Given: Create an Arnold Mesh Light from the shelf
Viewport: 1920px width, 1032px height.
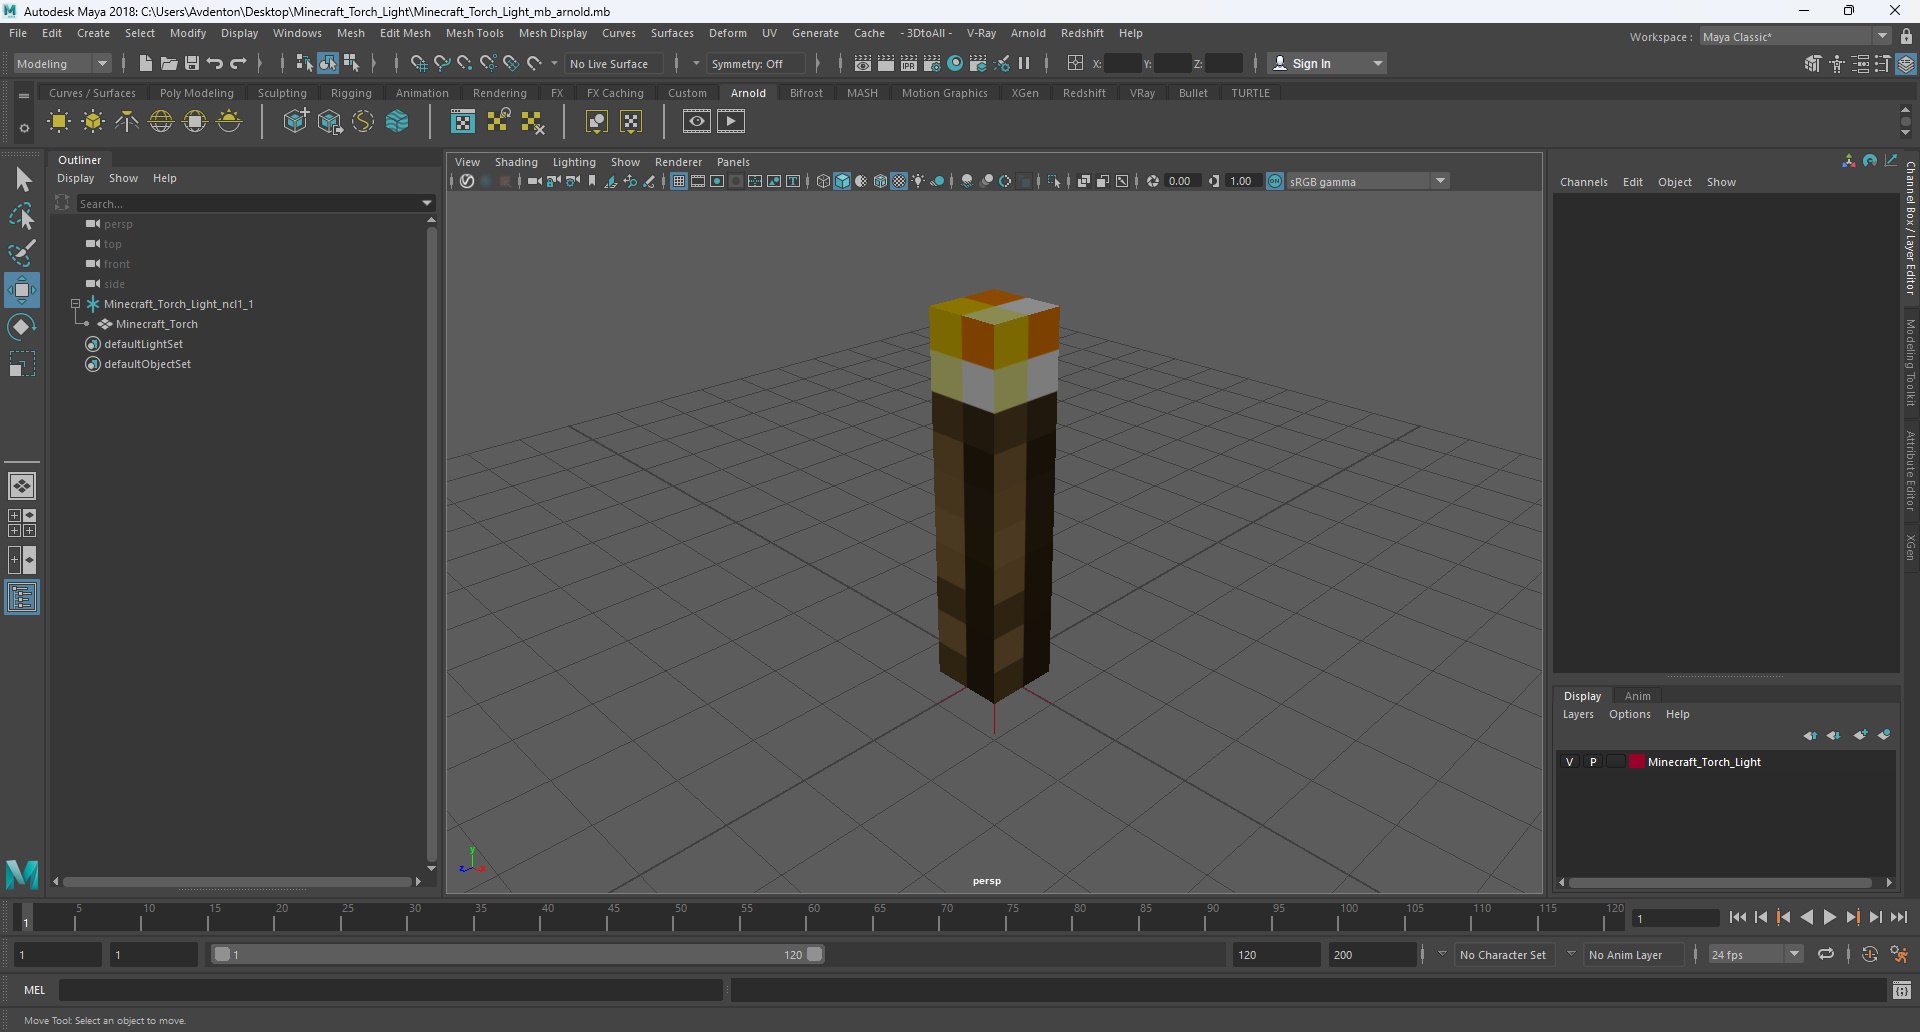Looking at the screenshot, I should pos(93,122).
